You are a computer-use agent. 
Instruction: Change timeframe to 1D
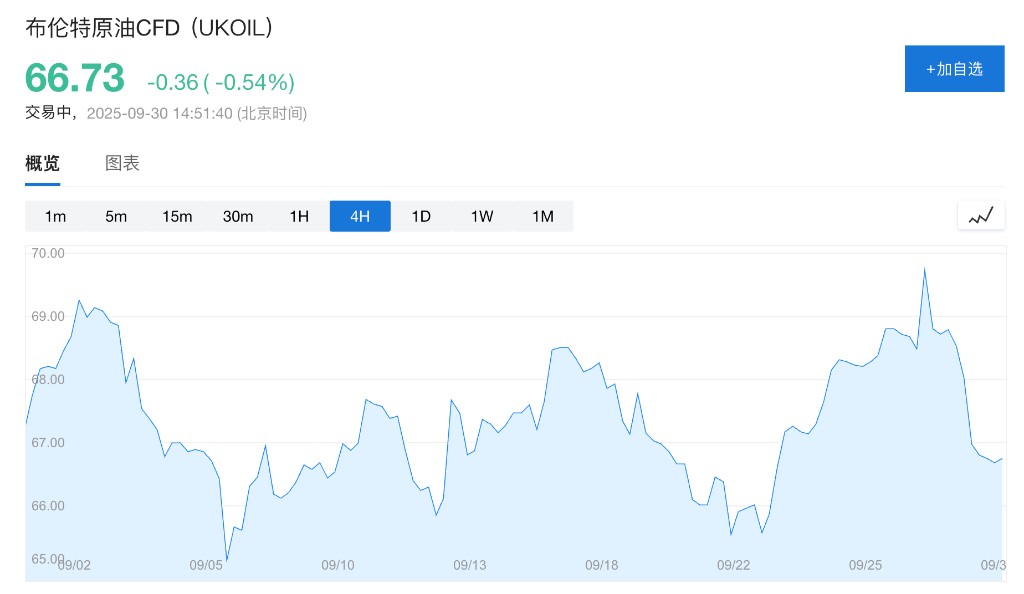[x=421, y=216]
